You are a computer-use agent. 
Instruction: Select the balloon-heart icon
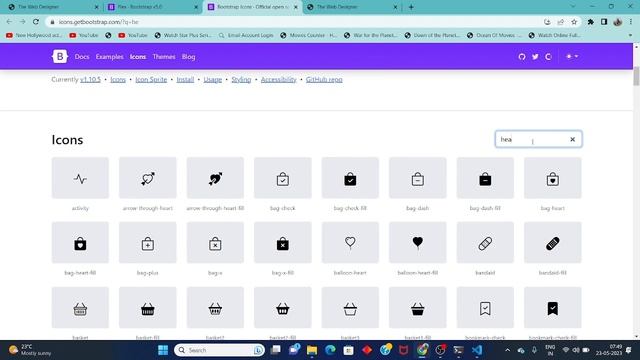(350, 243)
